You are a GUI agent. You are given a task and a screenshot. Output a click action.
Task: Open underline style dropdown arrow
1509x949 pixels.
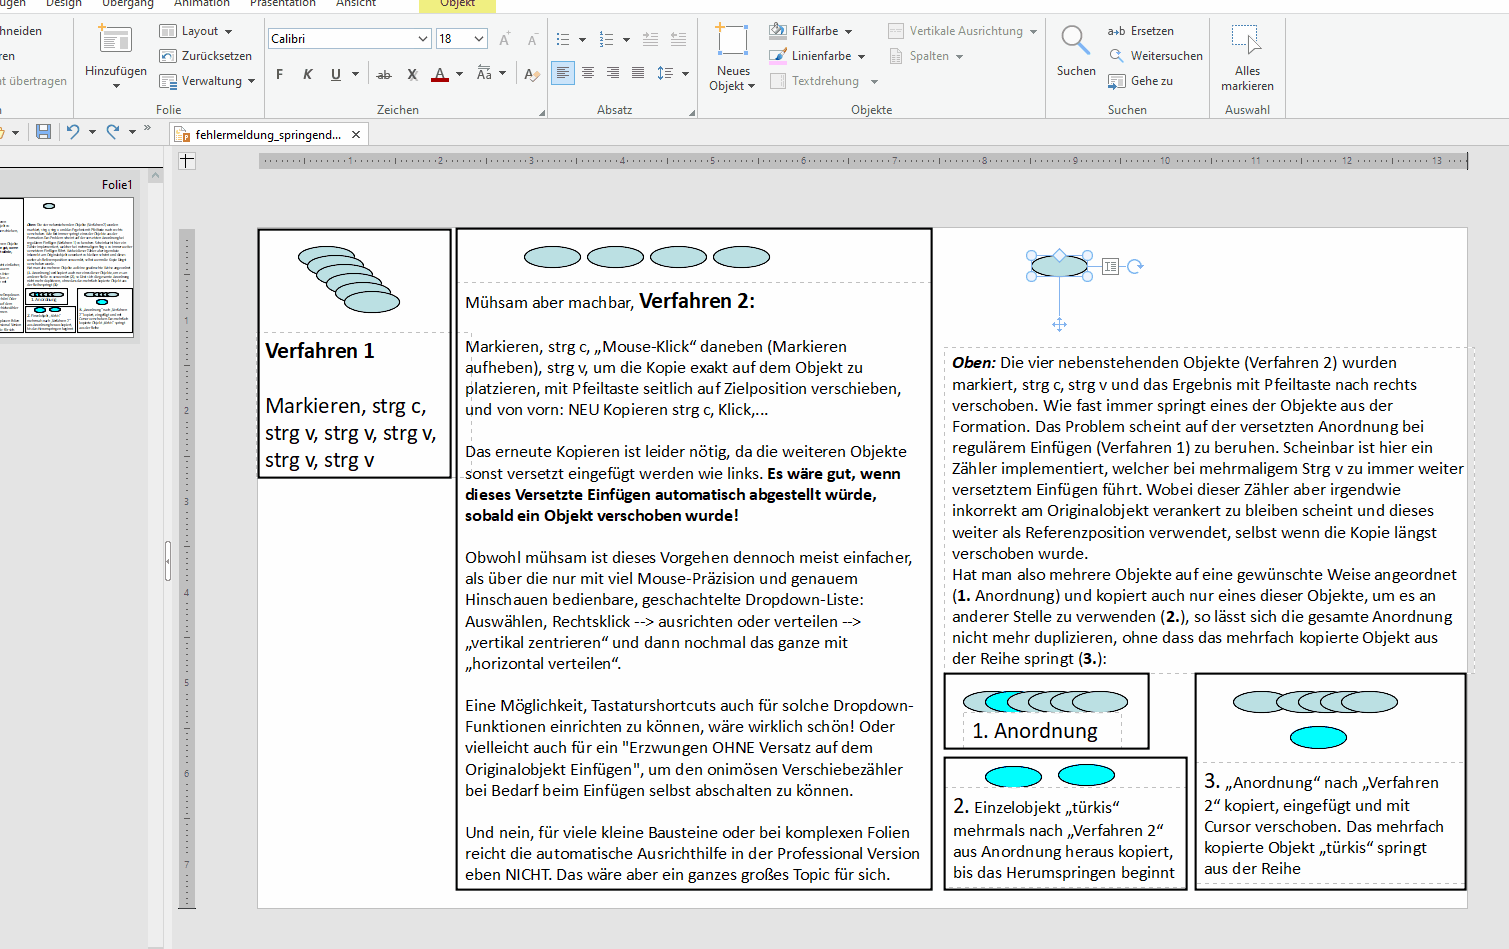tap(355, 74)
